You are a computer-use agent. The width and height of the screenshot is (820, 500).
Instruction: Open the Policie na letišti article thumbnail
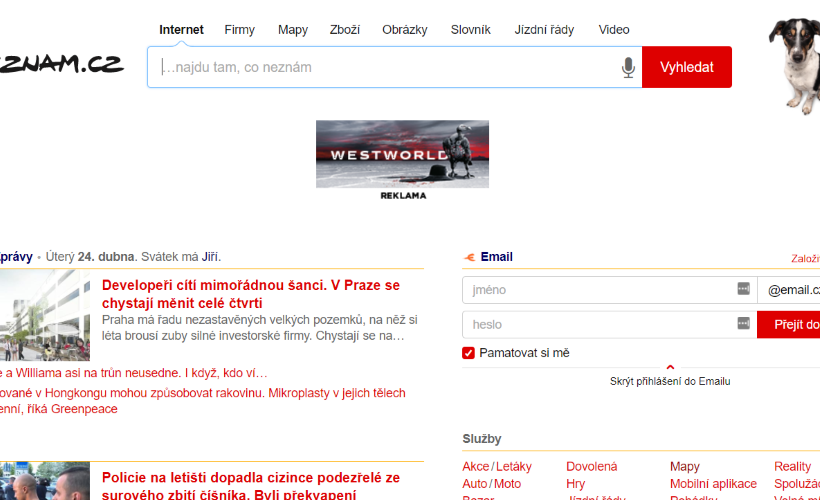tap(45, 481)
